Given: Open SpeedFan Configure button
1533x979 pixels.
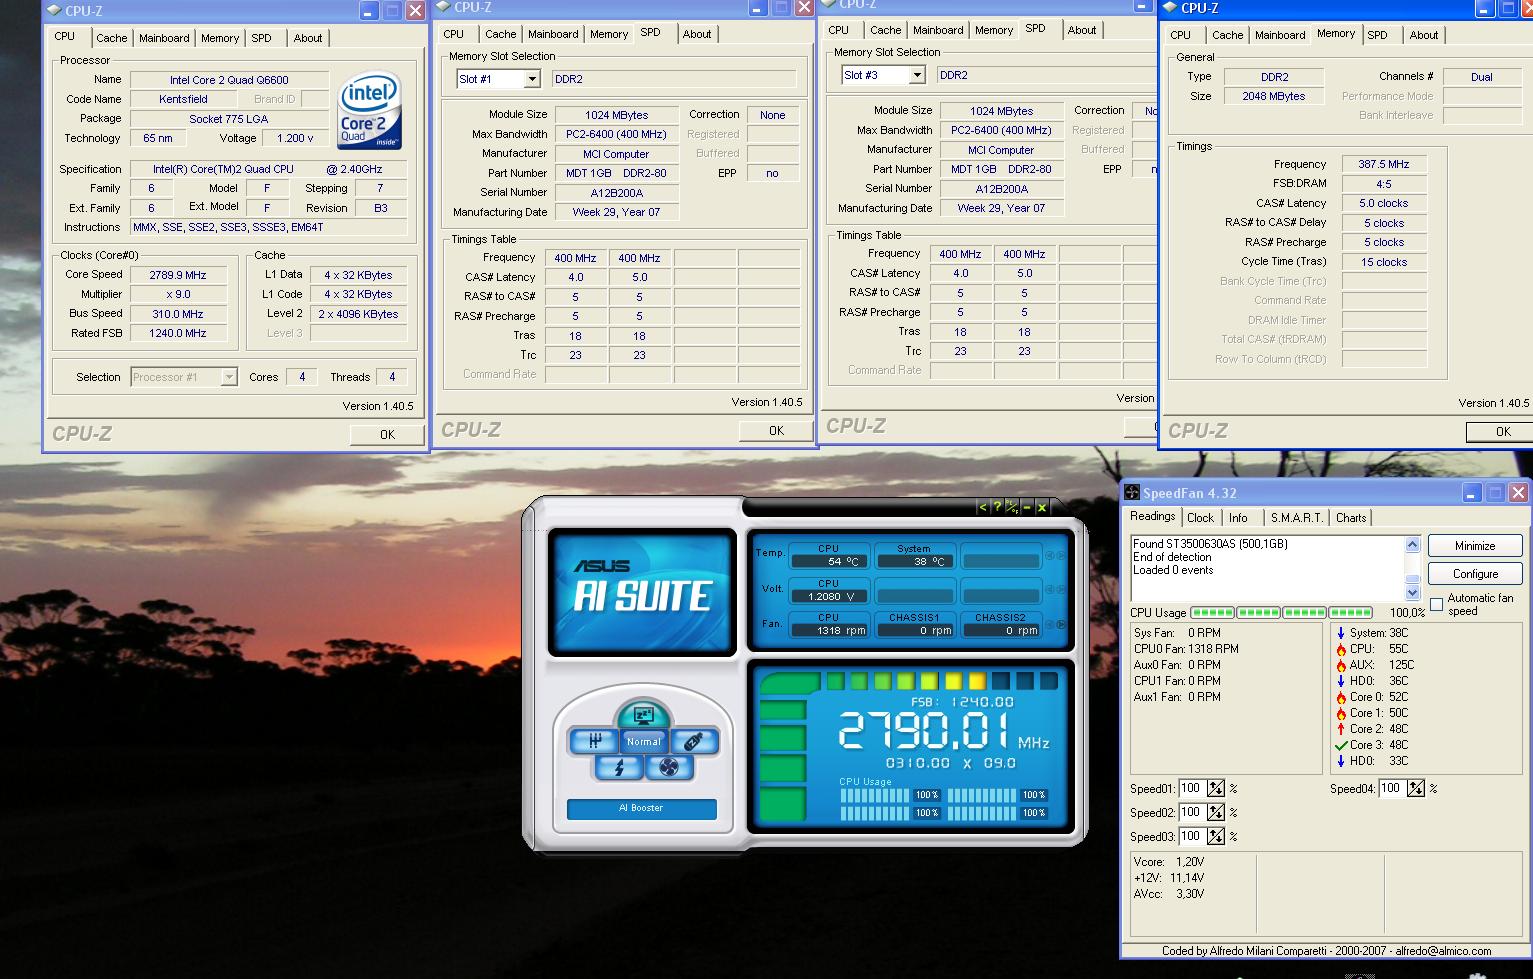Looking at the screenshot, I should [x=1475, y=574].
